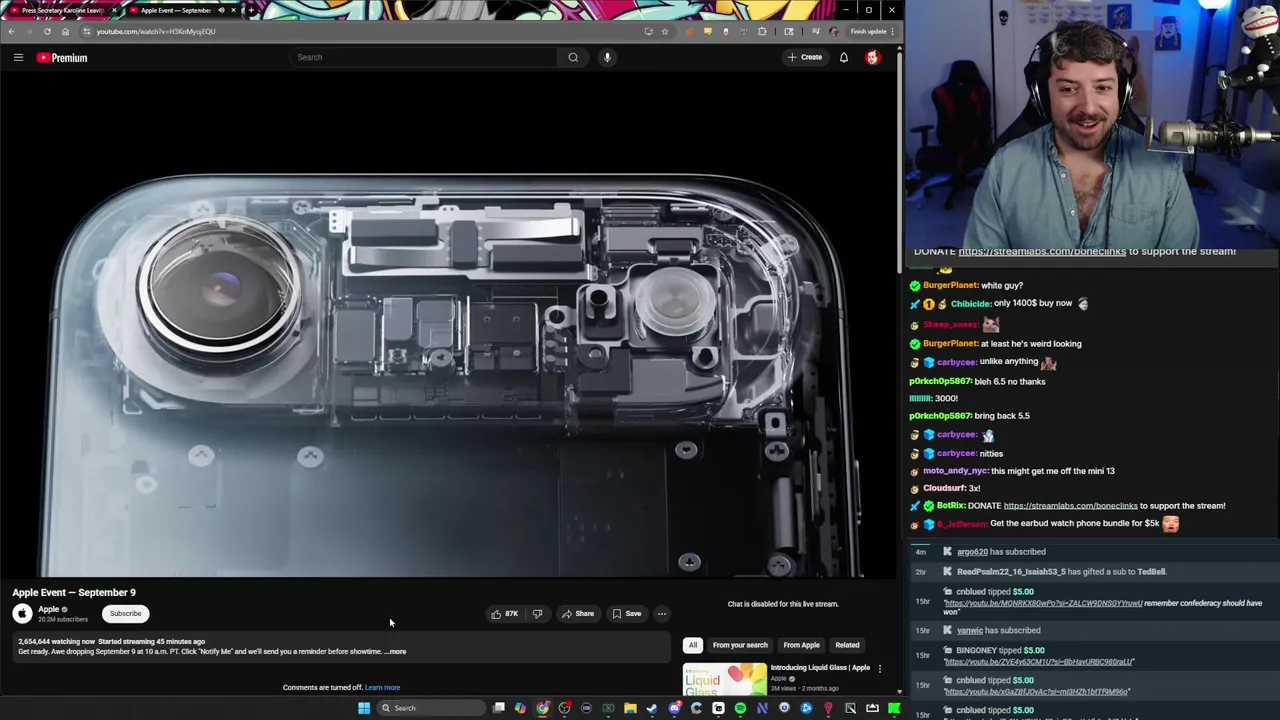Click the YouTube search box
1280x720 pixels.
click(x=423, y=57)
